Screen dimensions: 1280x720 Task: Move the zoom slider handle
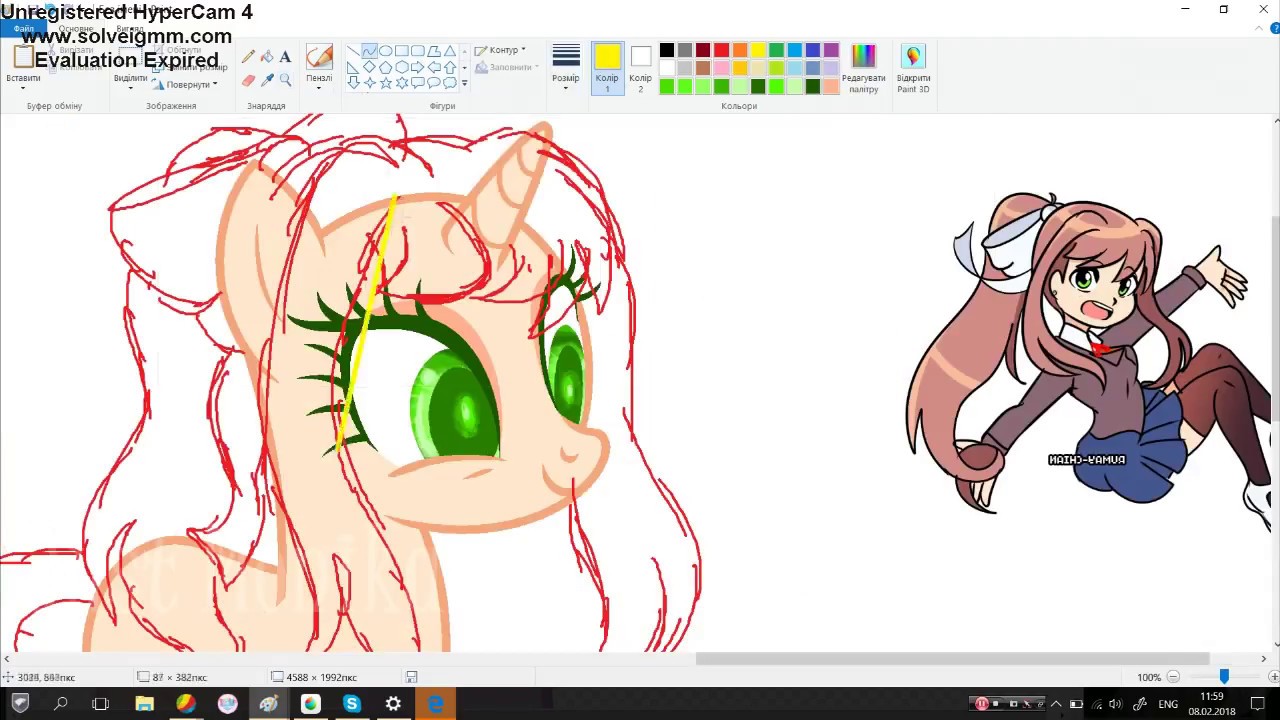point(1223,677)
